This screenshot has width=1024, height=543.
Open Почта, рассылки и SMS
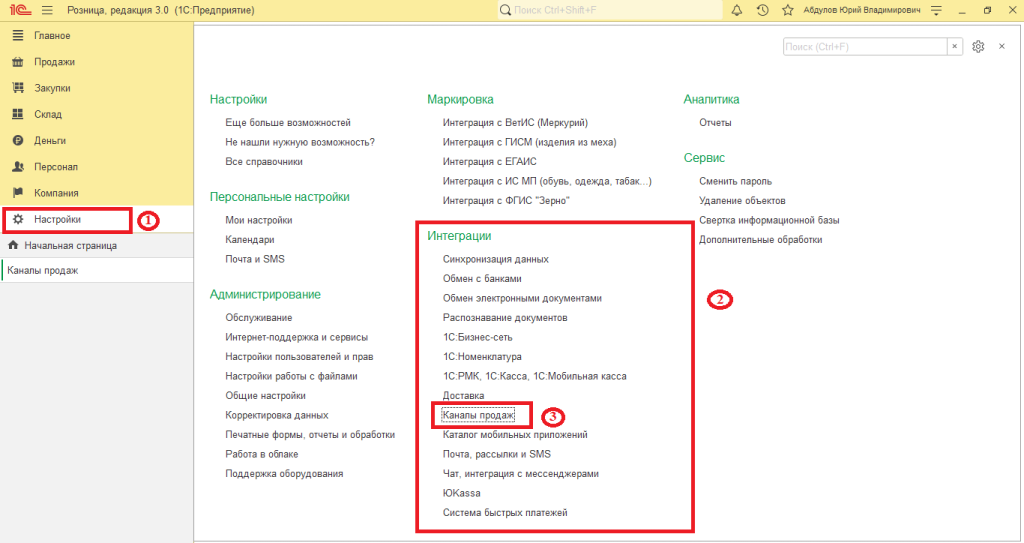tap(496, 454)
